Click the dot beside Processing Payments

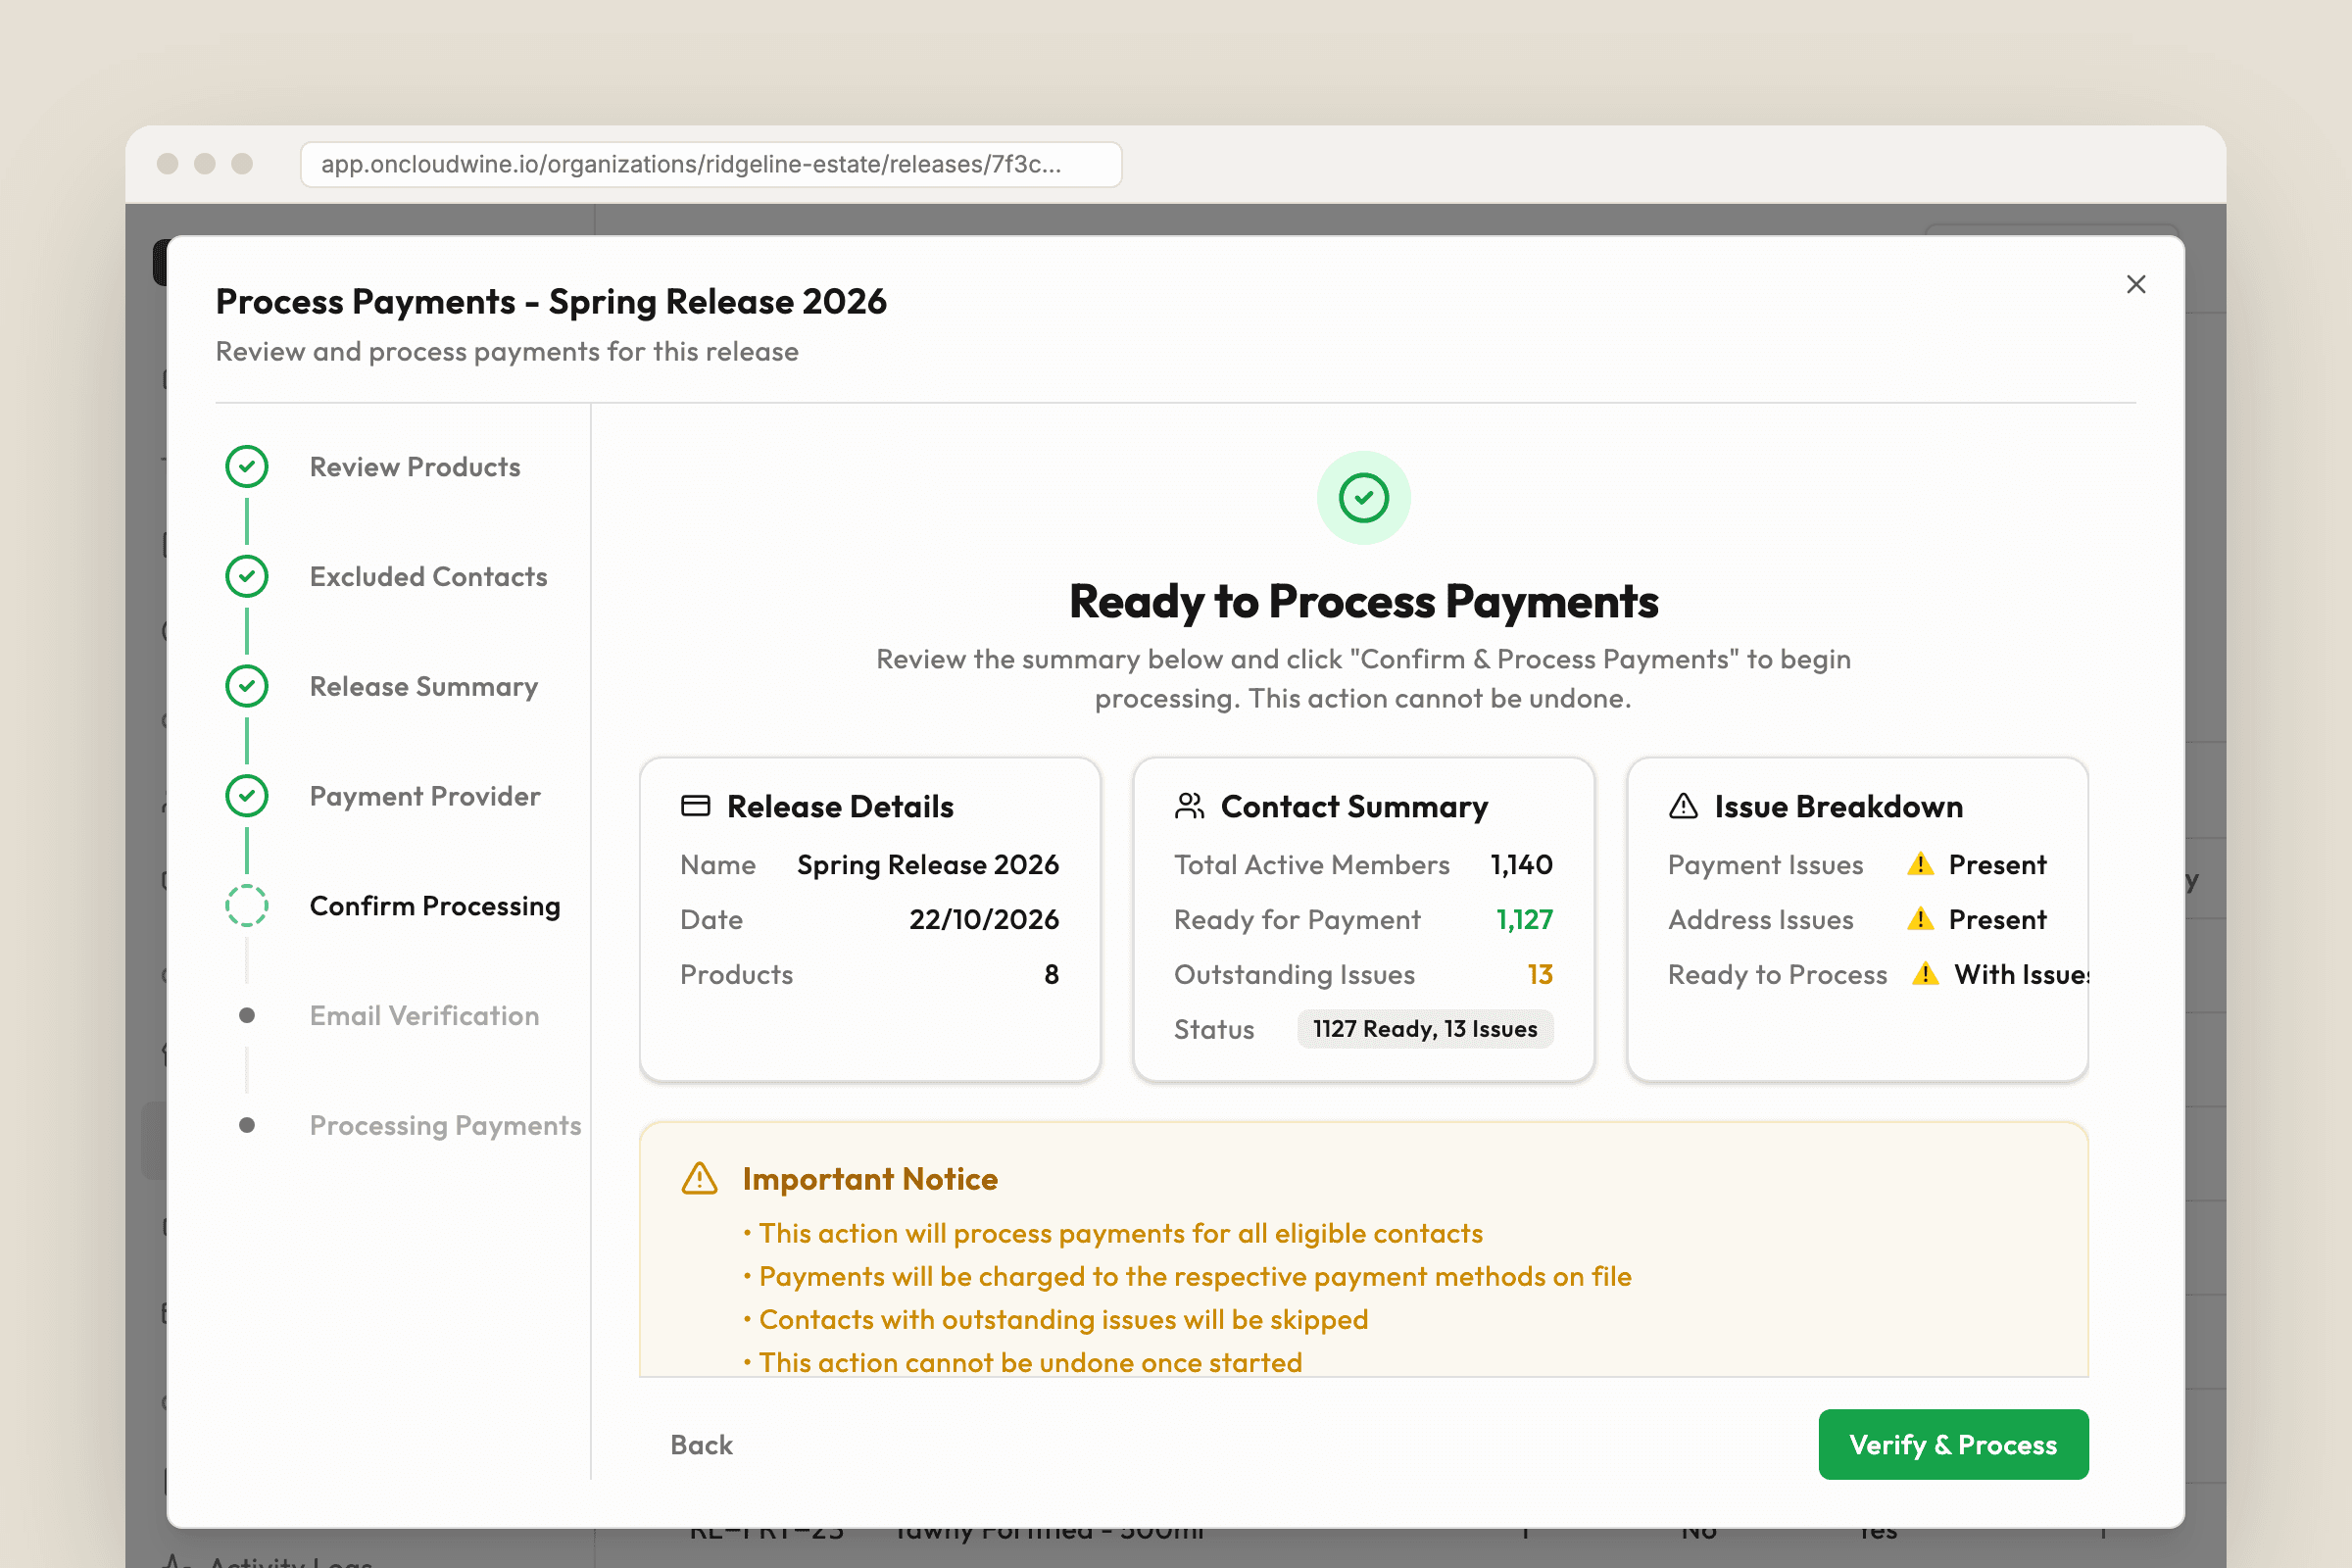pos(247,1126)
